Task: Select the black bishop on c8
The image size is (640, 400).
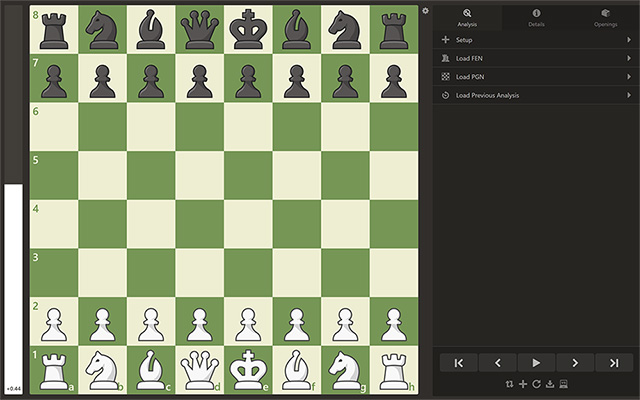Action: point(151,29)
